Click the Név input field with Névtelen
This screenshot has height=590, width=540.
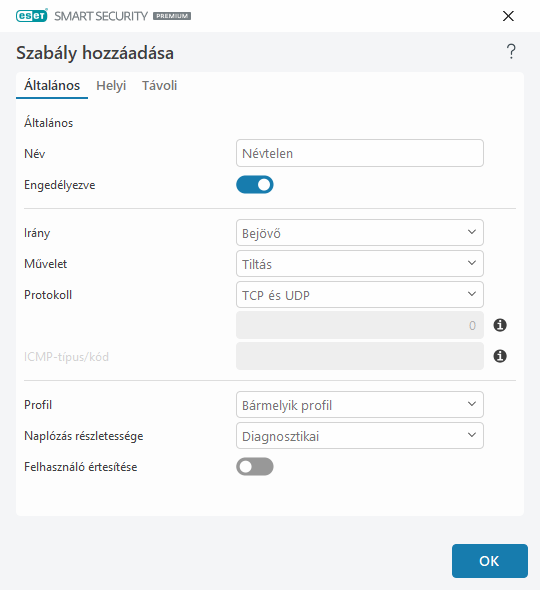[360, 153]
